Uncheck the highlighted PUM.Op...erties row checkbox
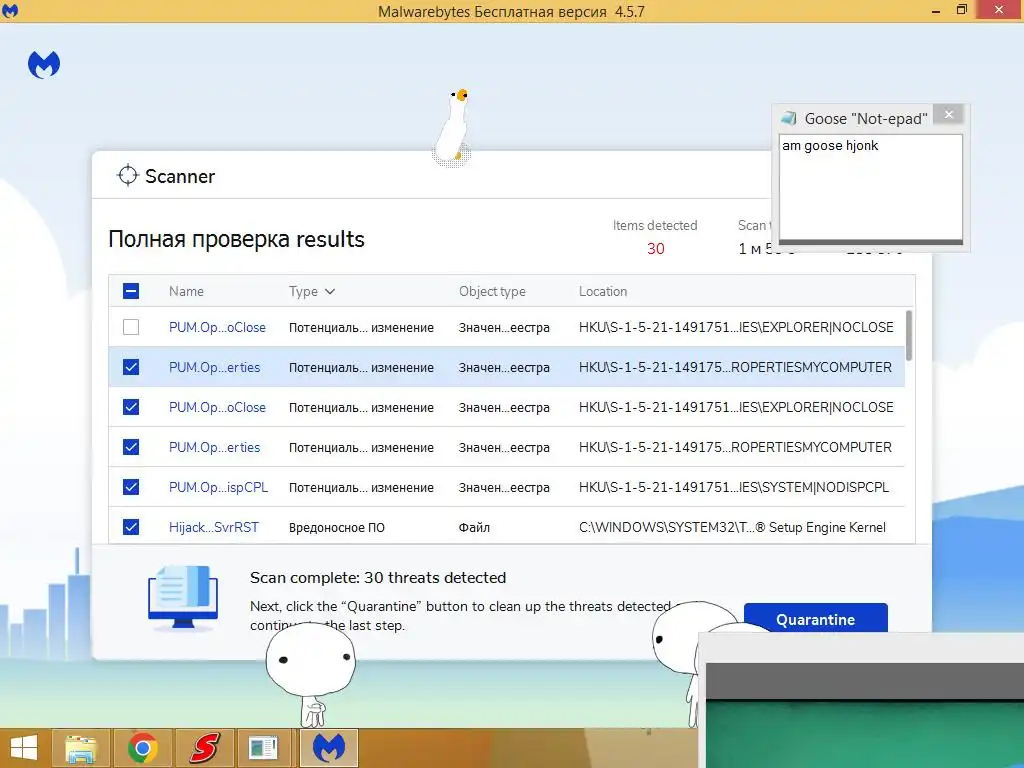The image size is (1024, 768). click(x=131, y=367)
